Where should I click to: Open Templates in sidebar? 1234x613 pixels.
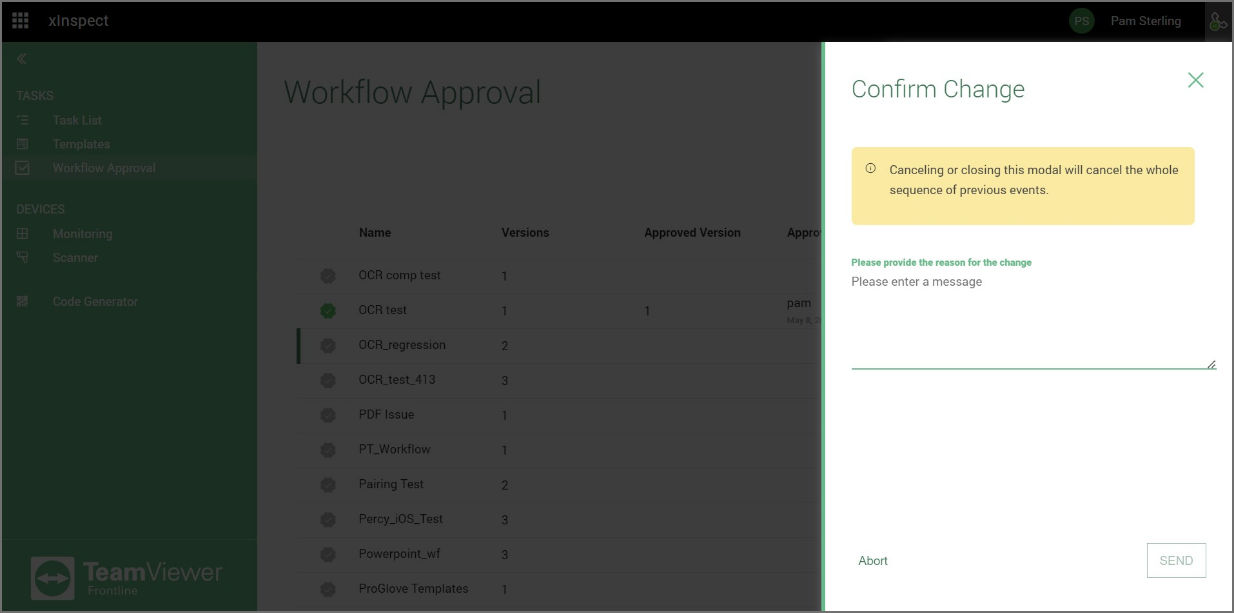(x=81, y=144)
